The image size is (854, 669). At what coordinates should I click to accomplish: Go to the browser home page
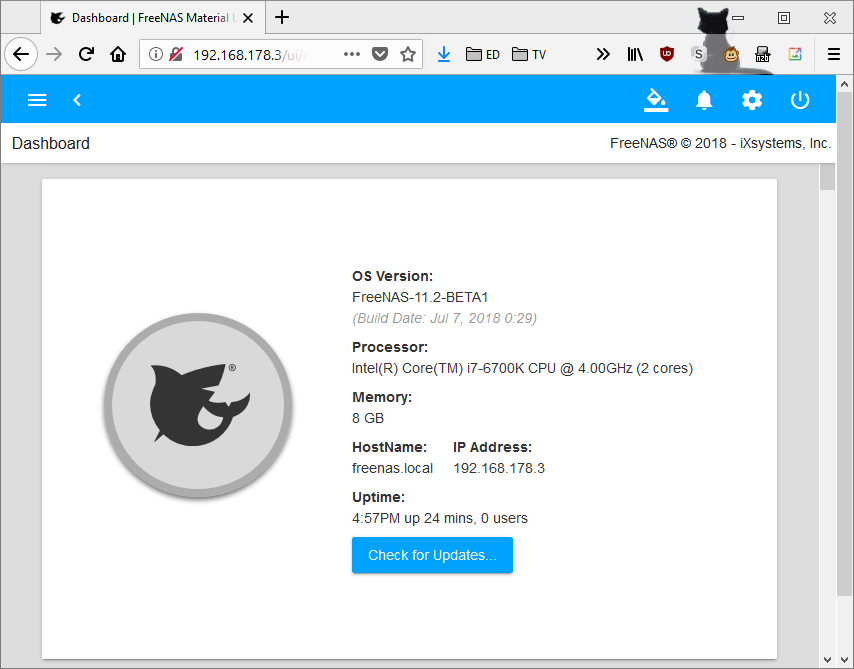tap(118, 54)
